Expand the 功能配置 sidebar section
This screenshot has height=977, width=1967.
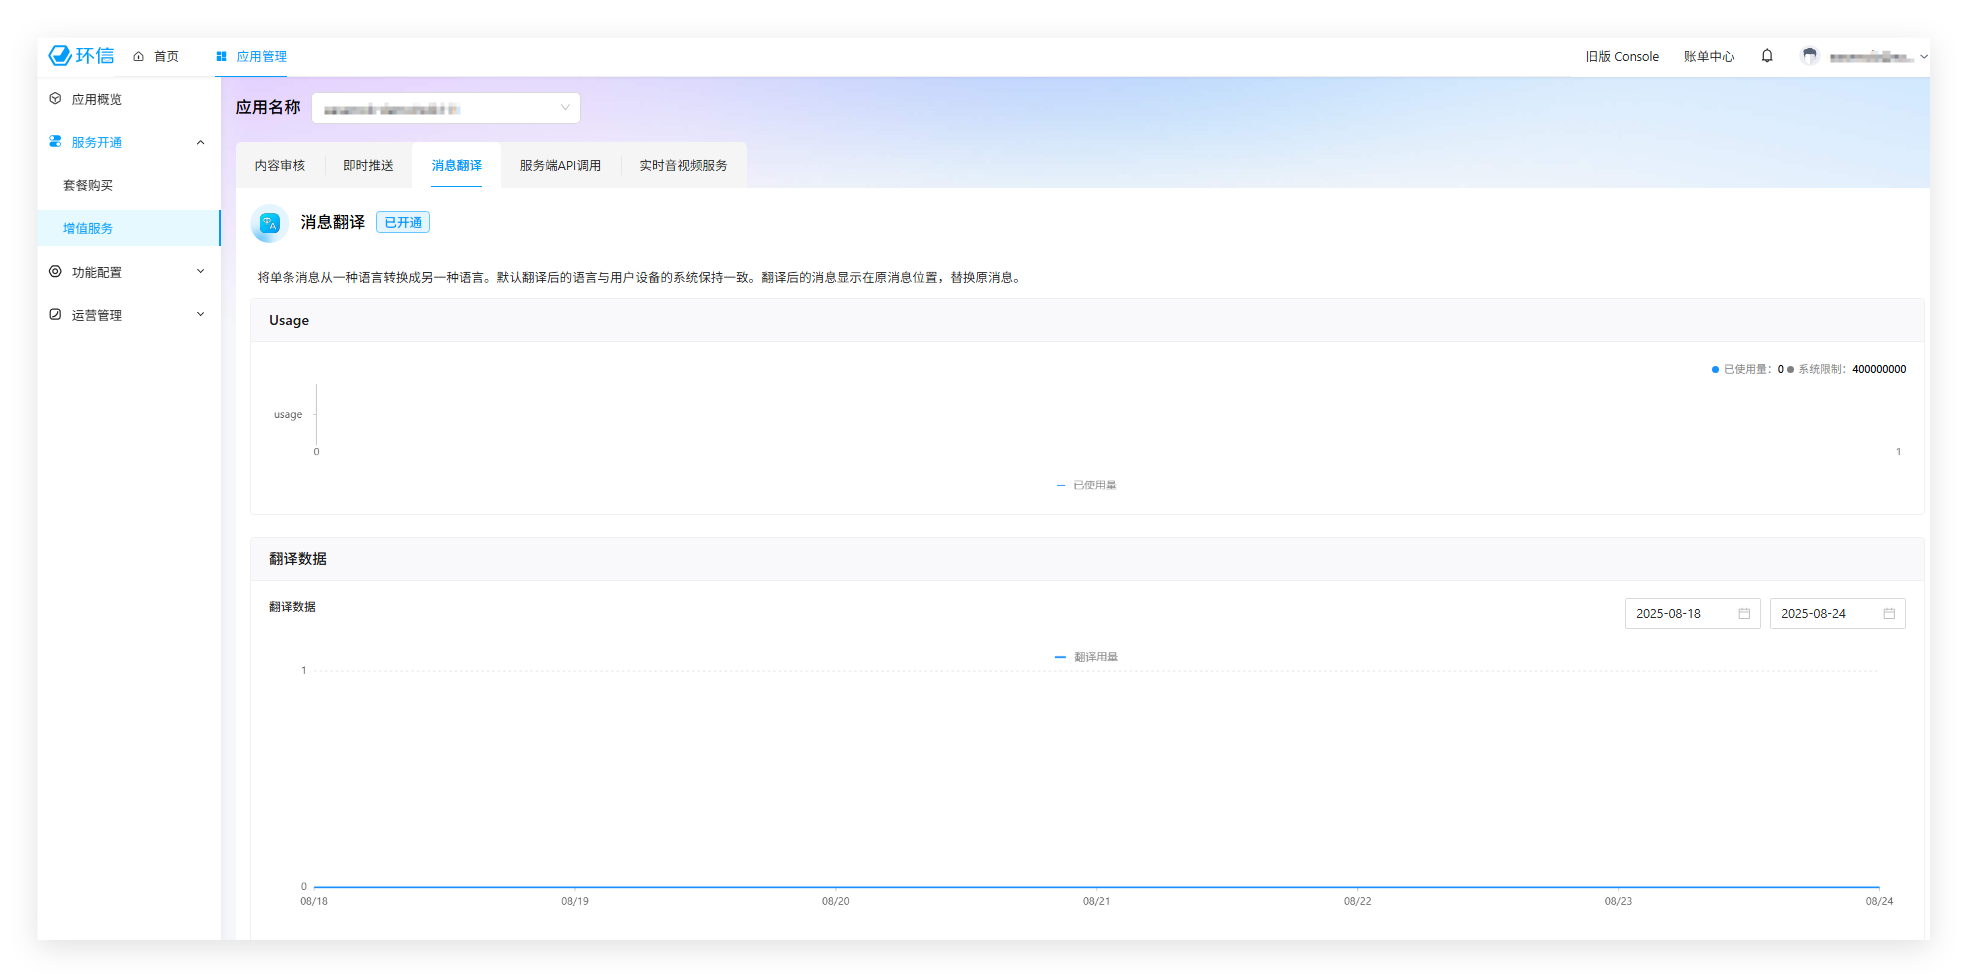(200, 272)
